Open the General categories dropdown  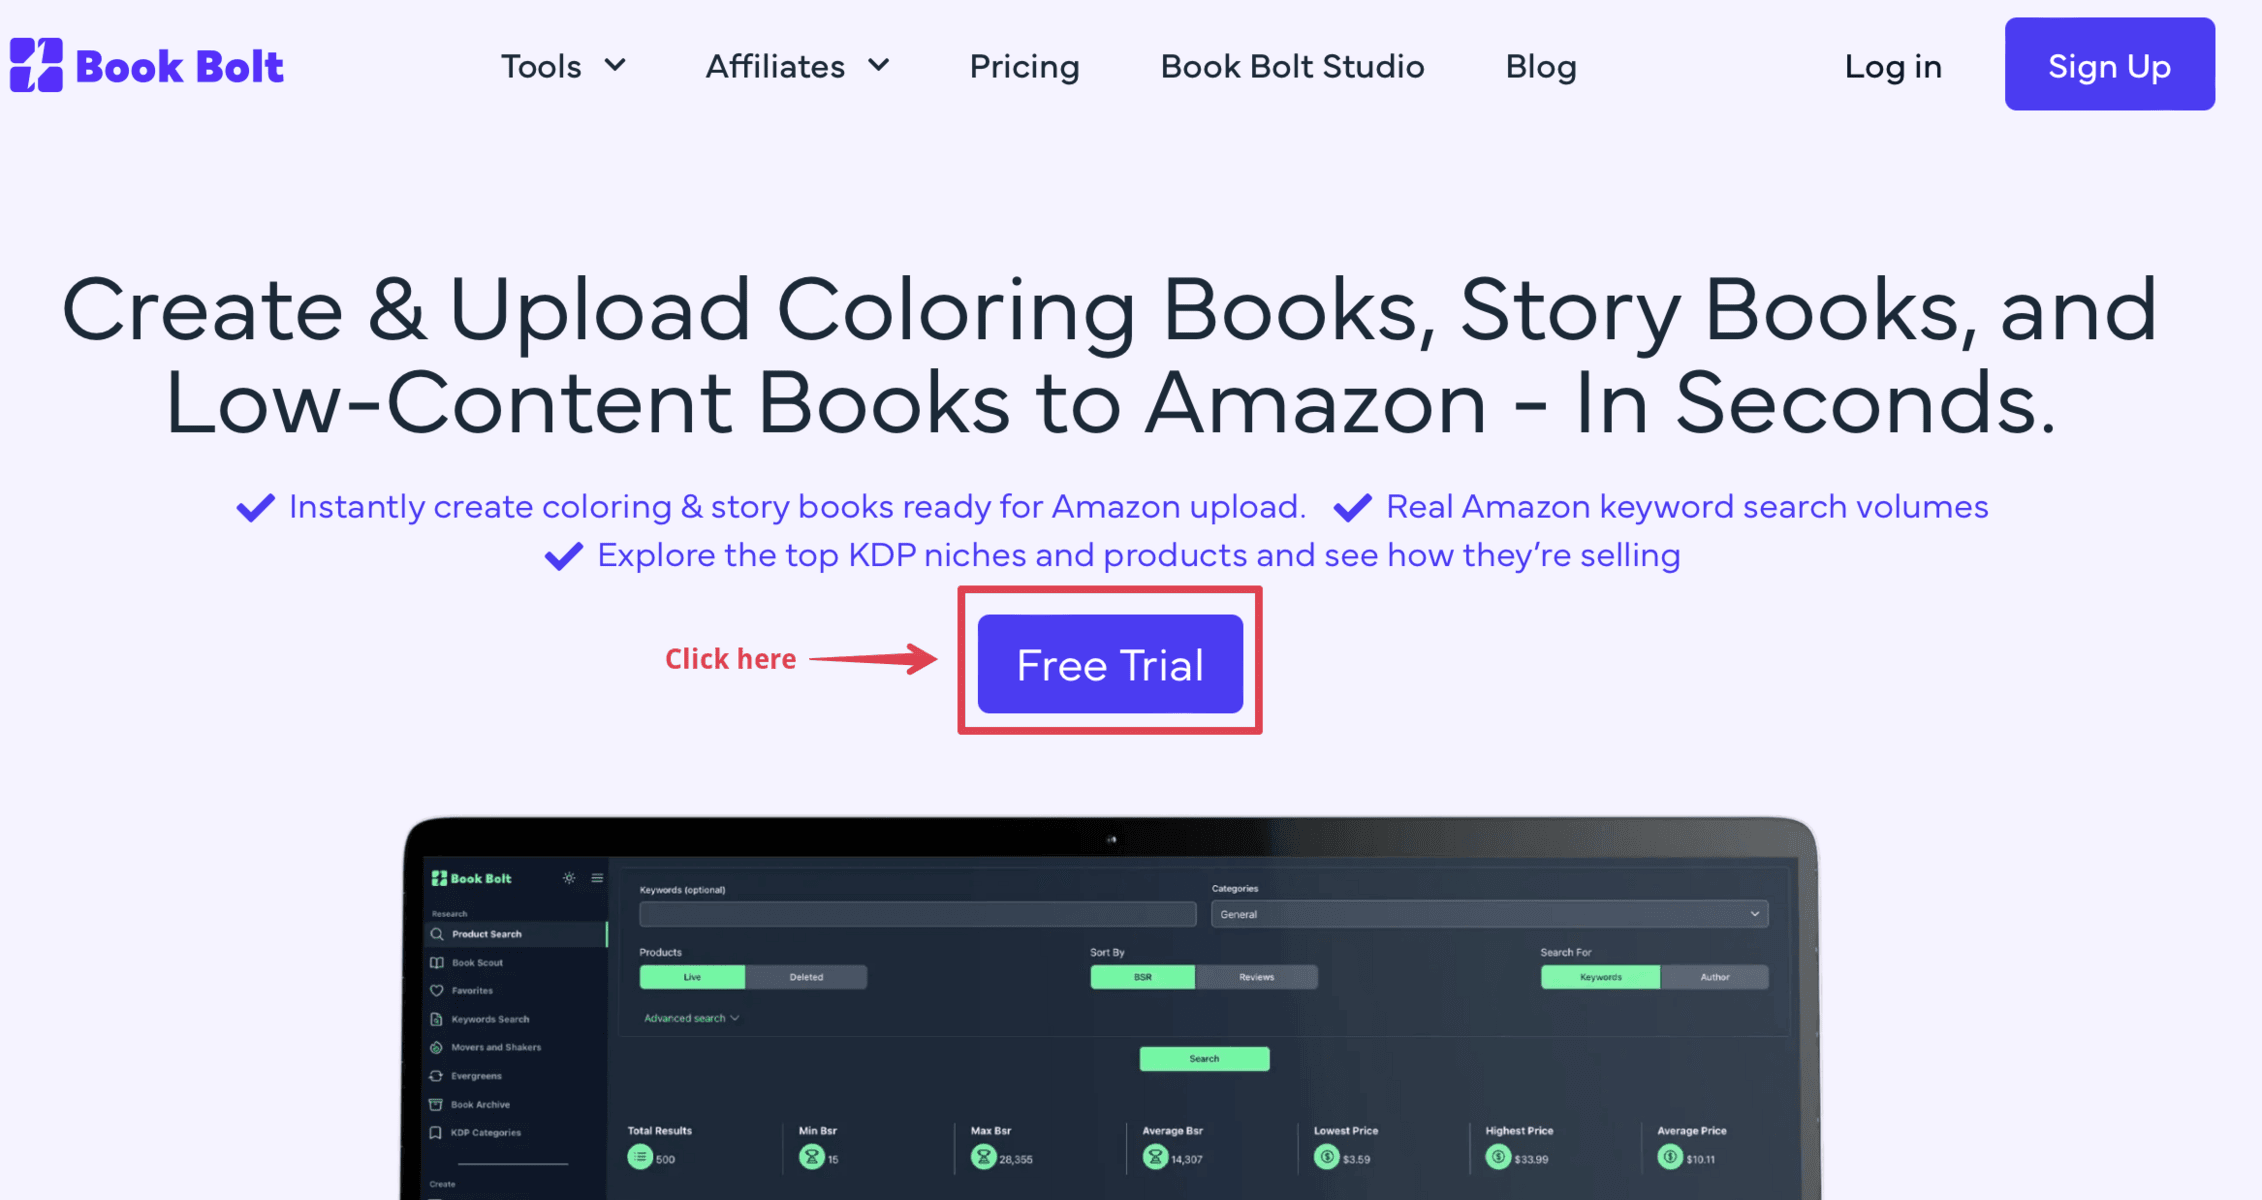pyautogui.click(x=1489, y=914)
